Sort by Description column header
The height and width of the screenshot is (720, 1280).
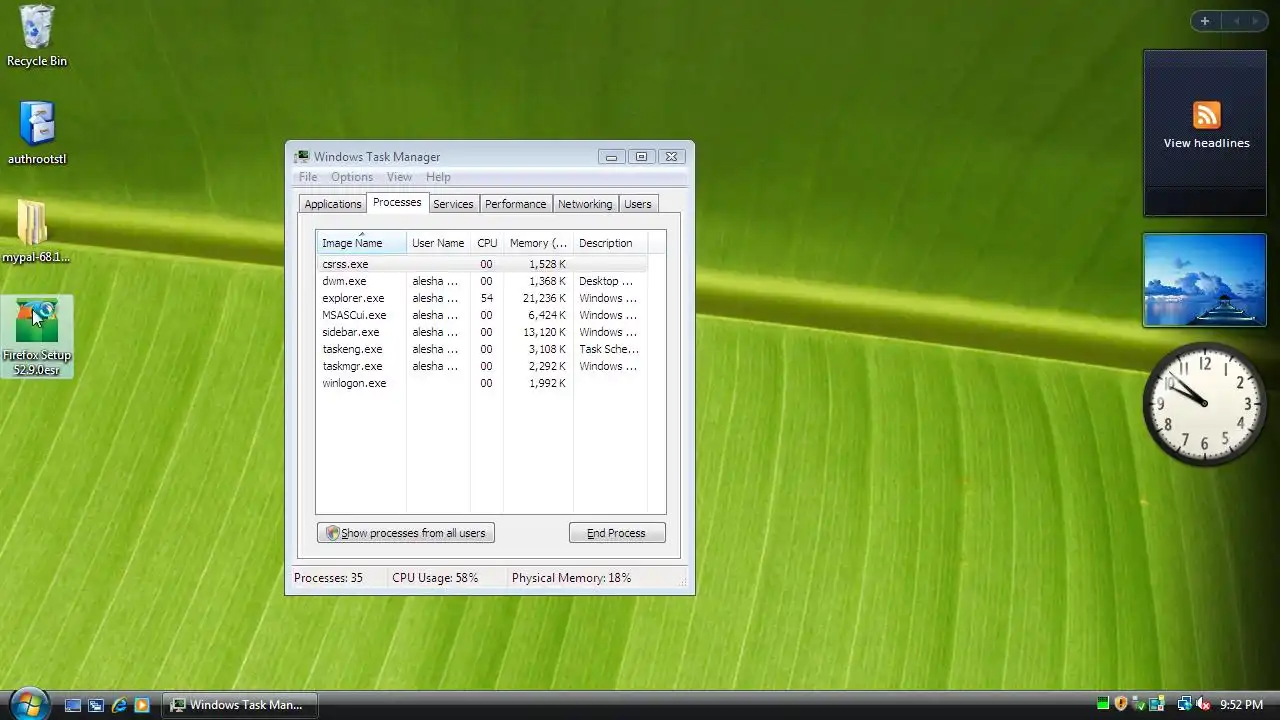click(x=610, y=243)
